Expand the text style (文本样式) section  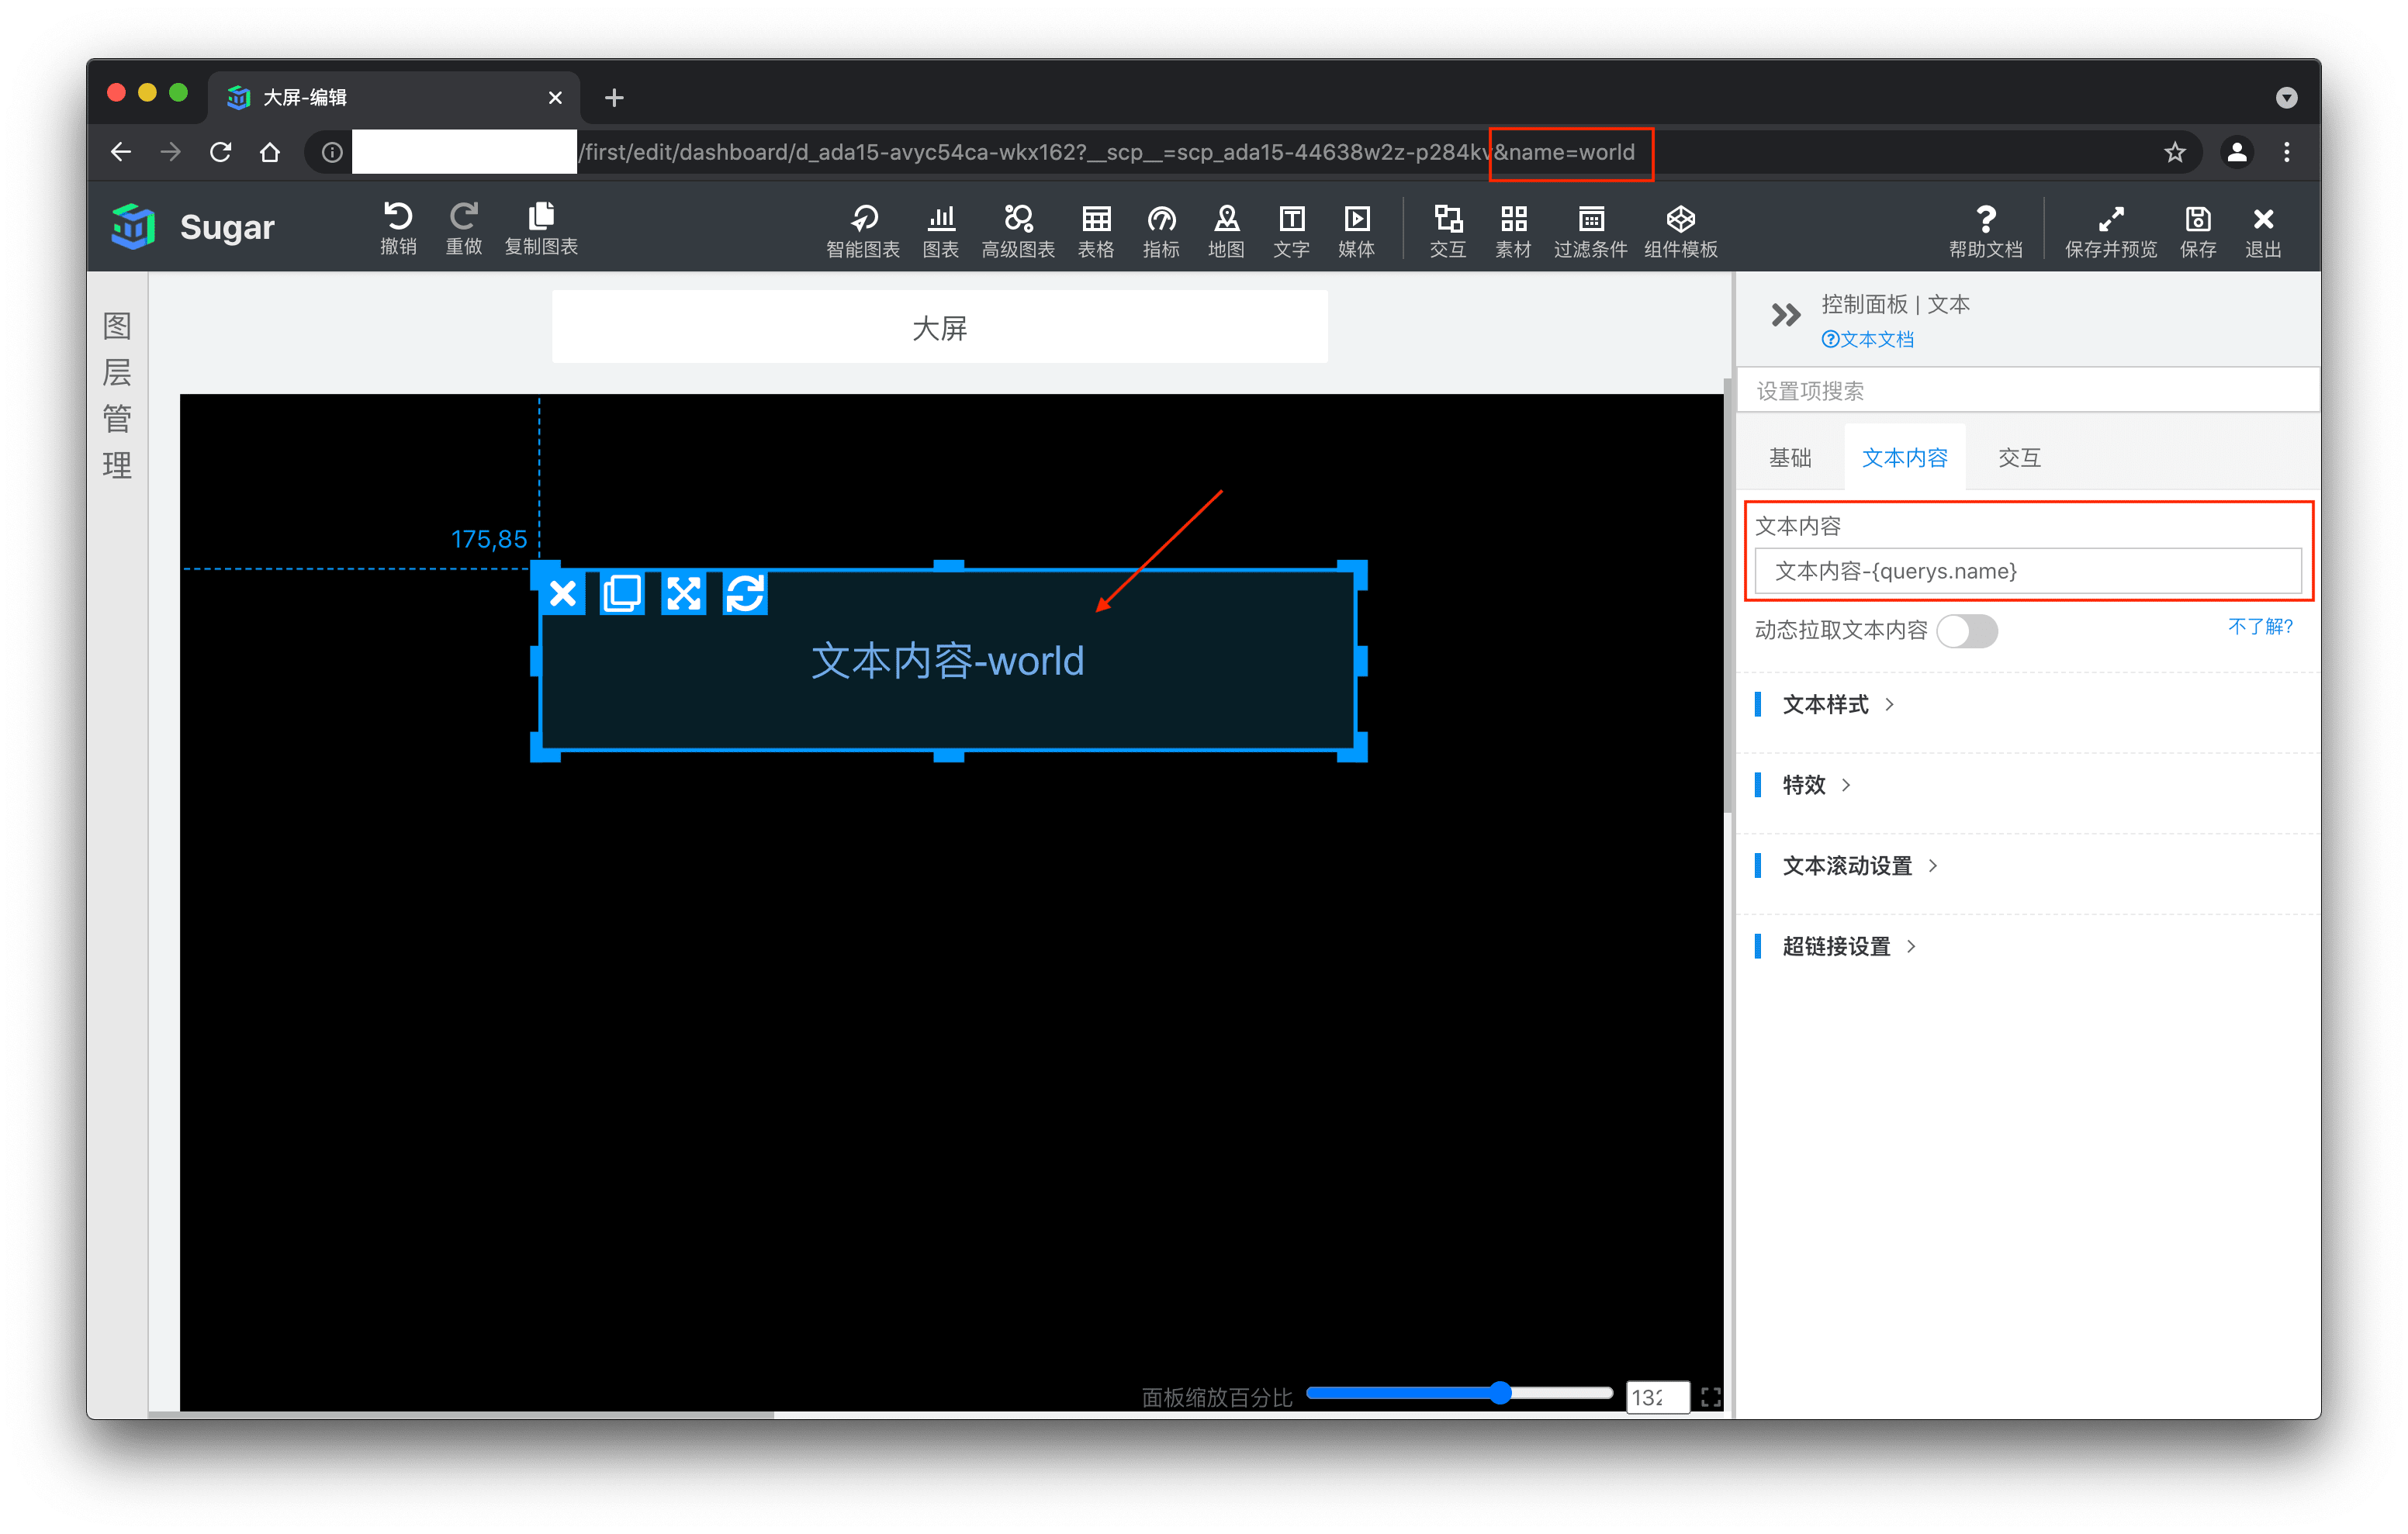1838,704
